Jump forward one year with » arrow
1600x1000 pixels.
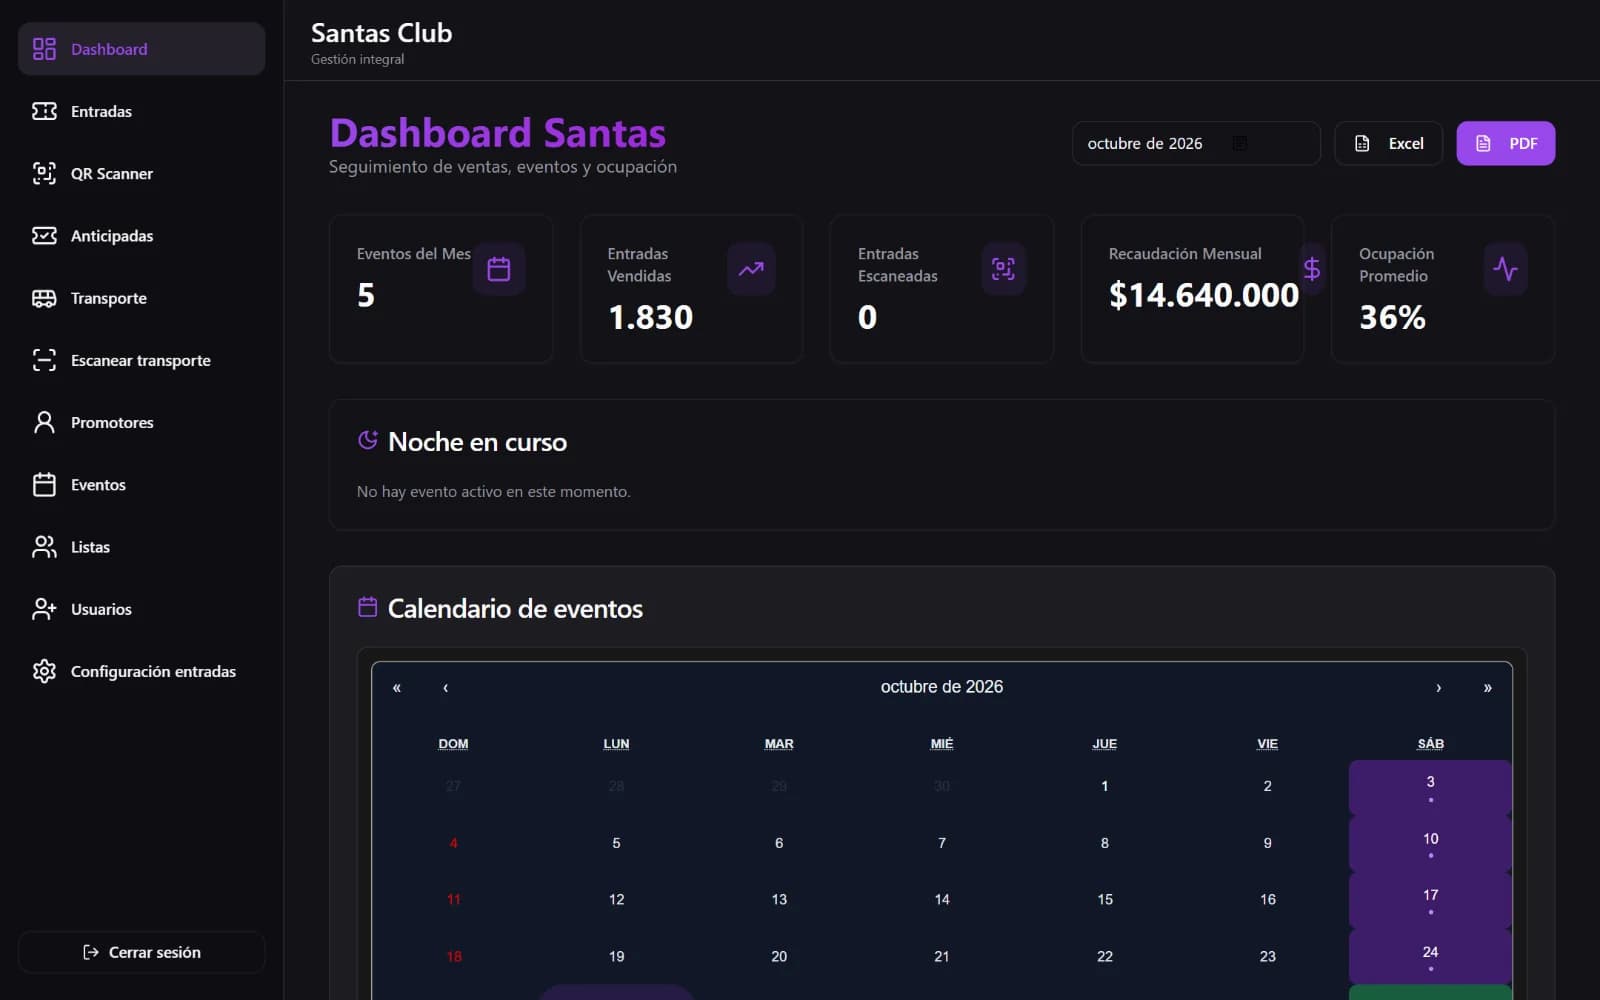(1487, 687)
